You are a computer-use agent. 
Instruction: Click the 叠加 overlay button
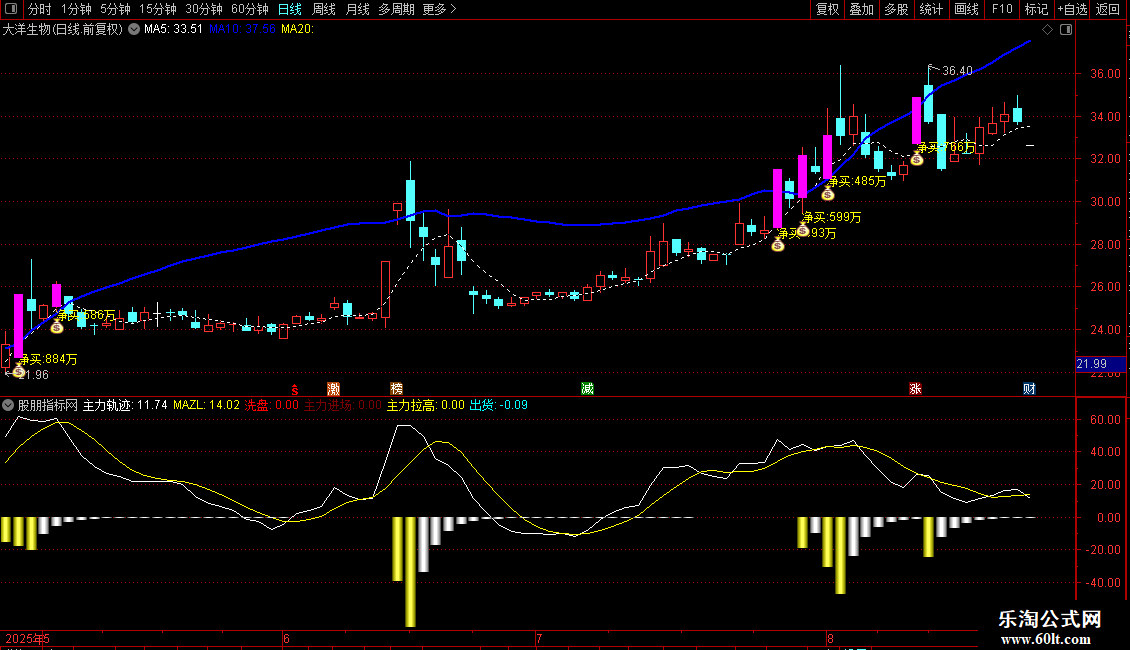pos(862,9)
